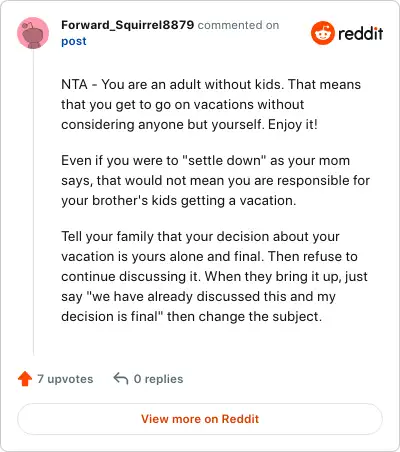400x452 pixels.
Task: Click the vertical comment thread line
Action: click(33, 202)
